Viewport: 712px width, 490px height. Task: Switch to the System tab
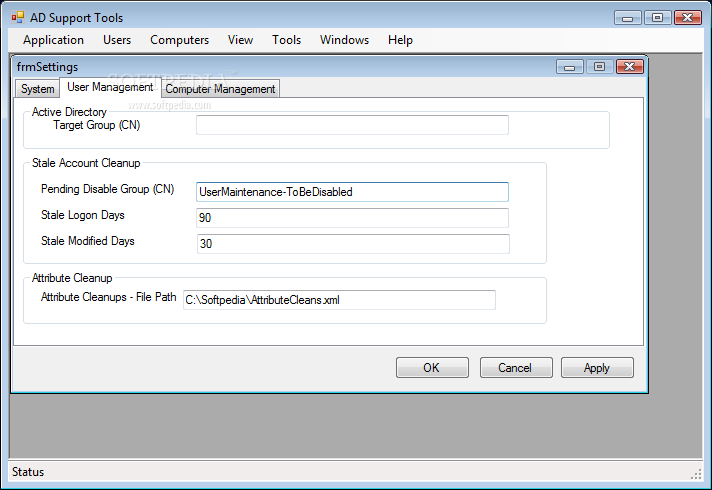pyautogui.click(x=37, y=89)
